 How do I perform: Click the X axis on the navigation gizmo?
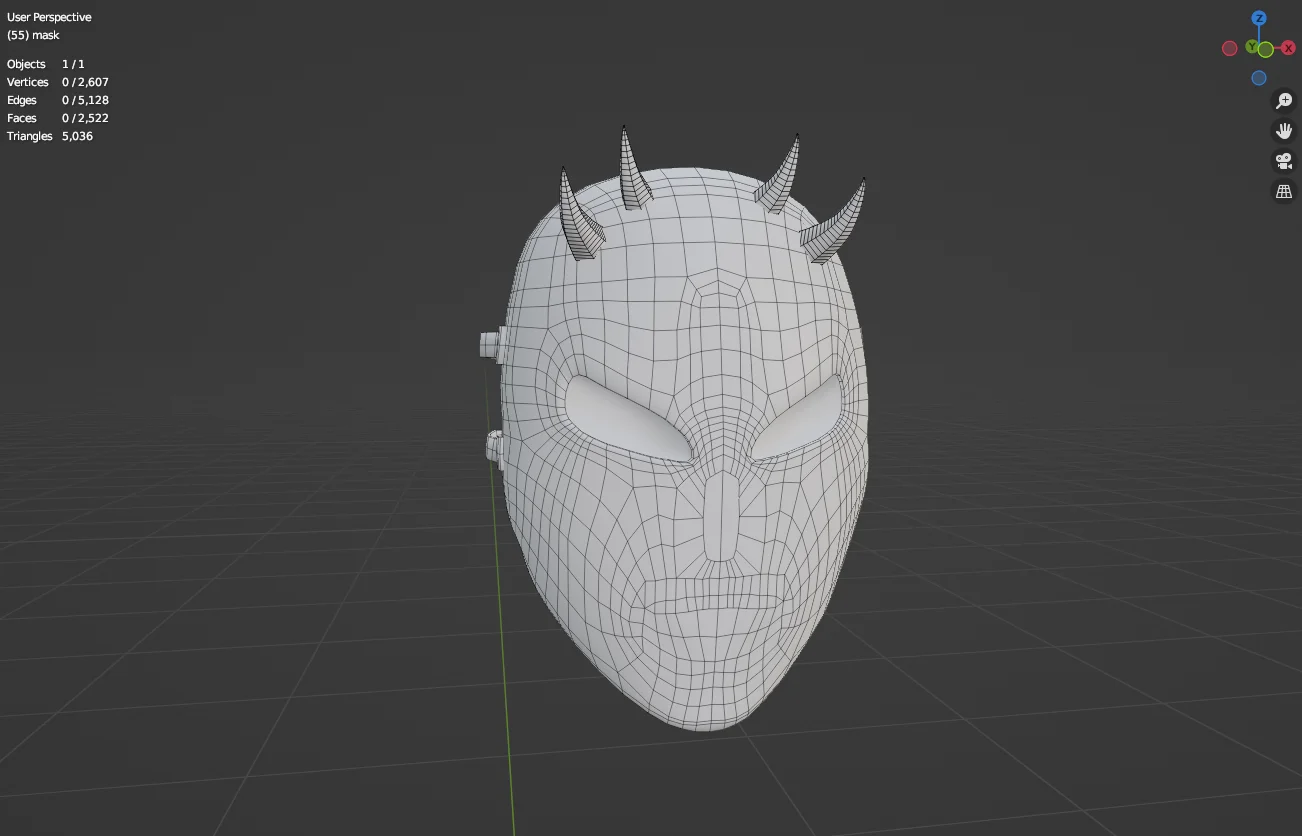click(x=1288, y=47)
